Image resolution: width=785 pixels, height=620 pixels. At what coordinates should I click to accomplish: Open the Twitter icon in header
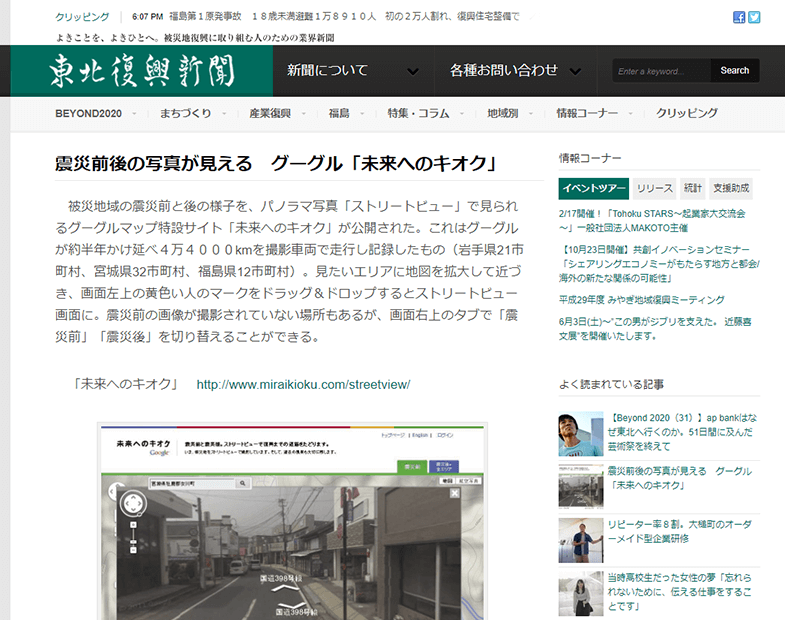pos(754,17)
